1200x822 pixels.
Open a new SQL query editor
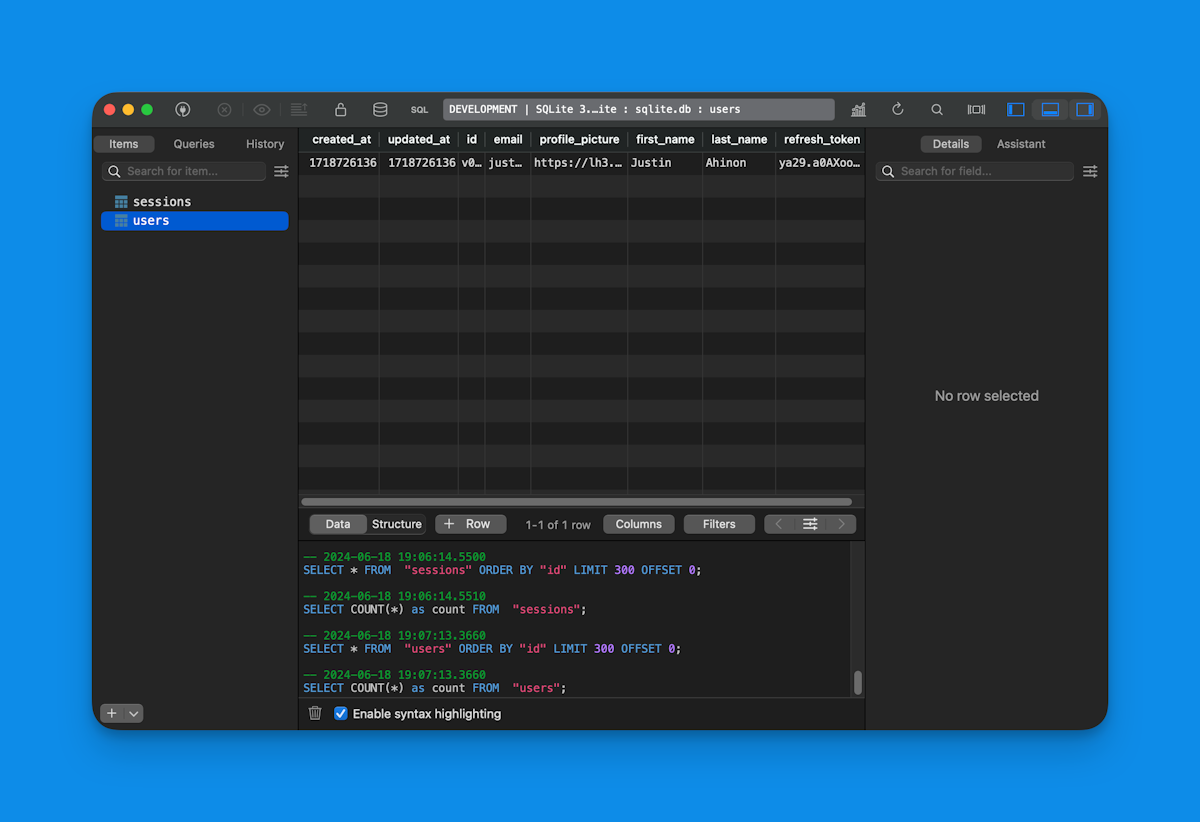pos(419,109)
